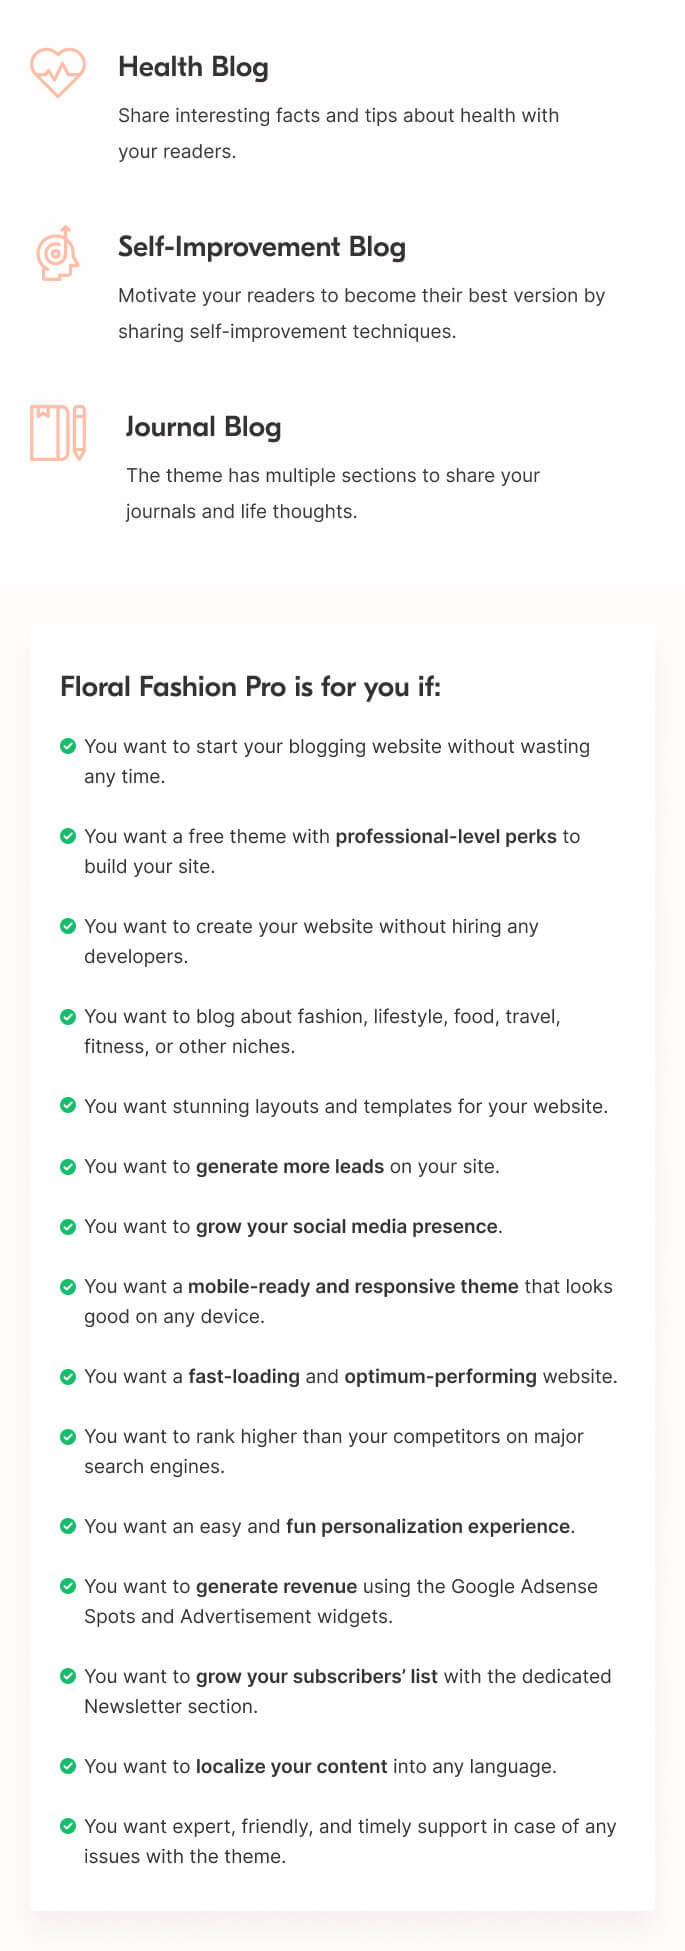Open the Journal Blog heading
This screenshot has height=1951, width=685.
coord(203,427)
